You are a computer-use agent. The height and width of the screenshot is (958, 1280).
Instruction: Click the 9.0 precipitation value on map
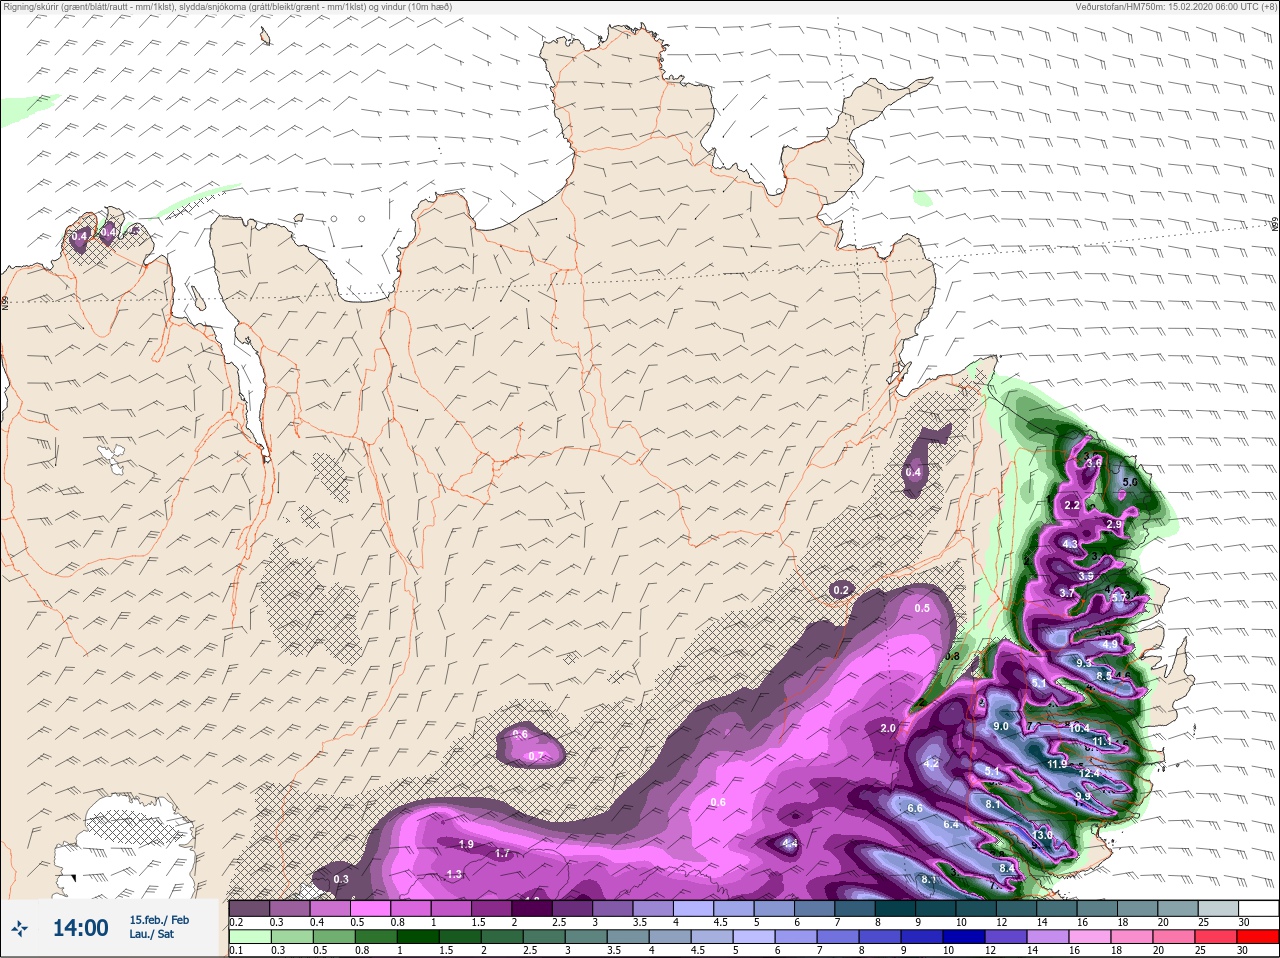click(x=1001, y=726)
